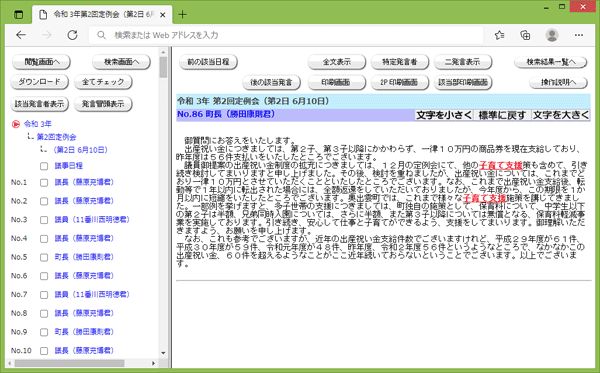
Task: Click the 検索結果一覧へ button
Action: pos(551,62)
